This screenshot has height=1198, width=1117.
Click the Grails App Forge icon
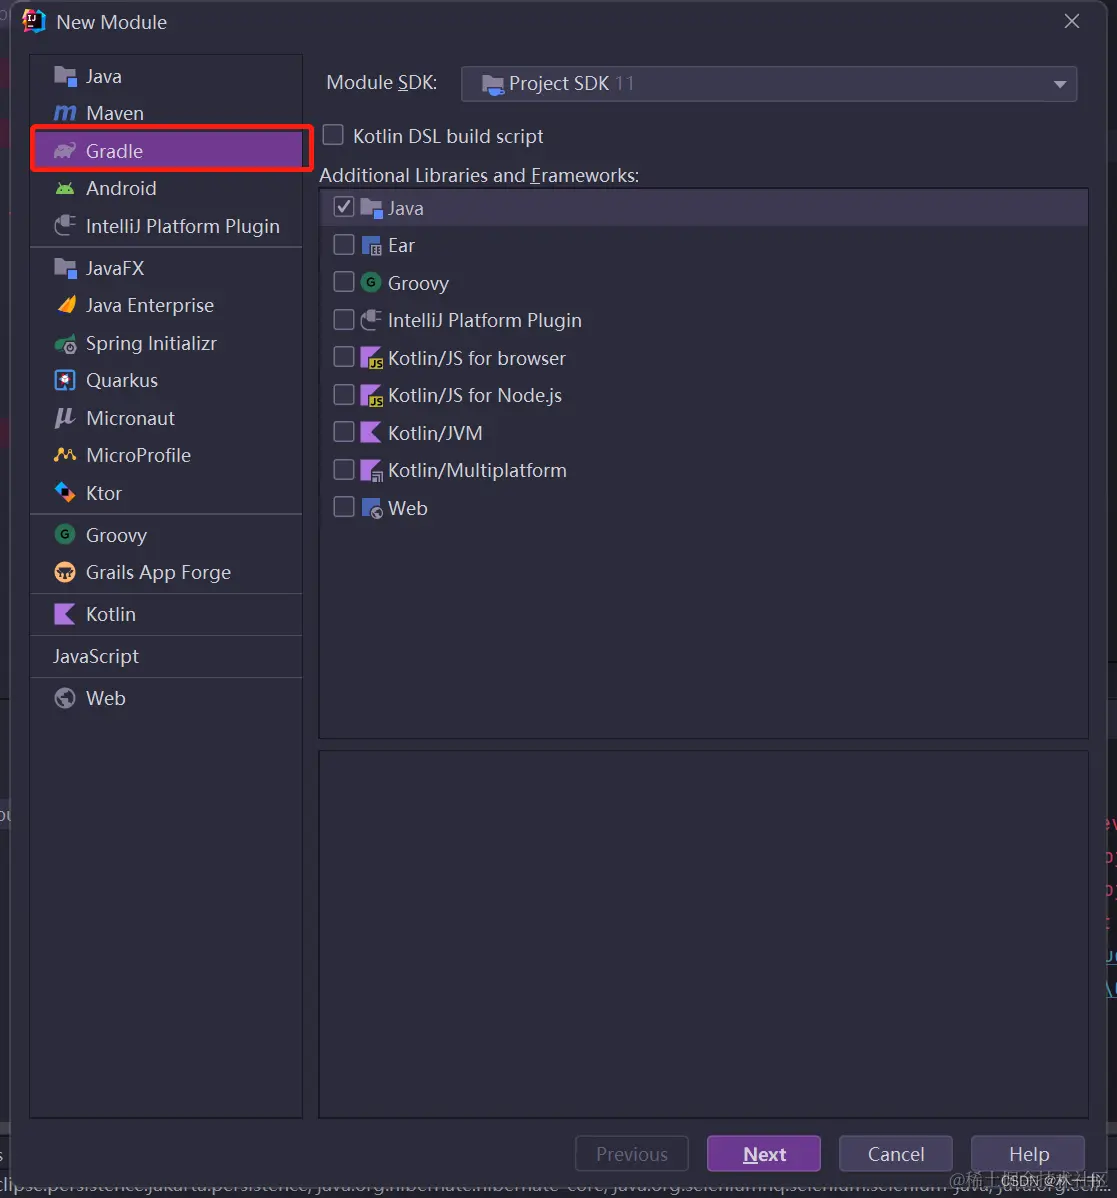(66, 571)
